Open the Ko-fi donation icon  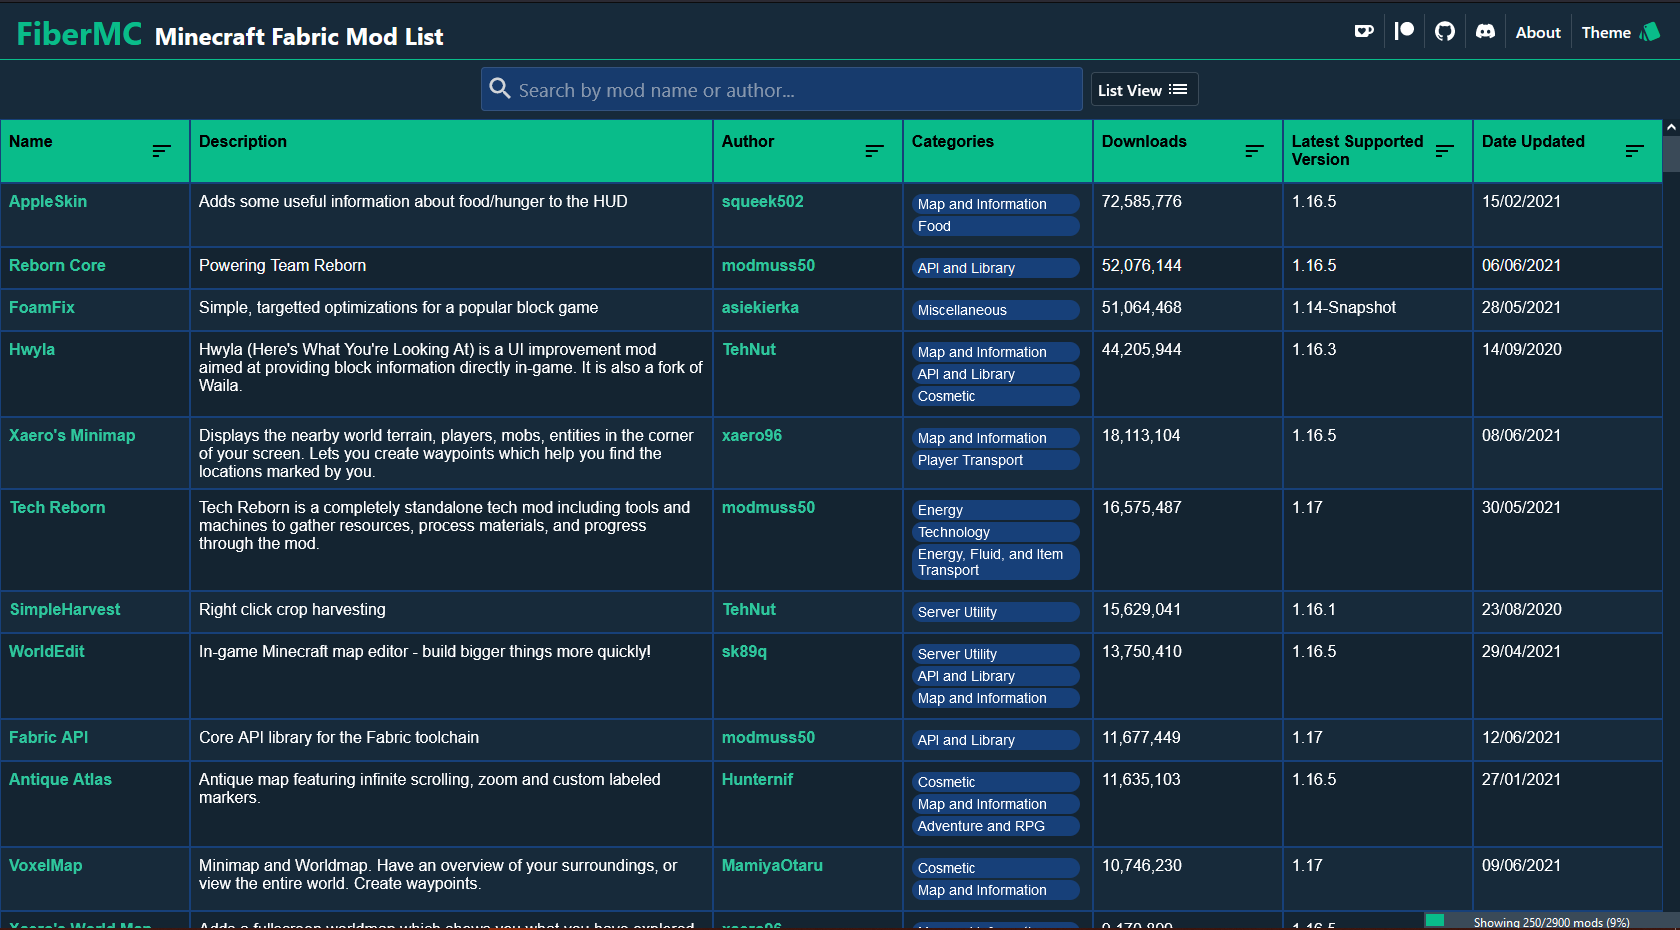(1363, 32)
